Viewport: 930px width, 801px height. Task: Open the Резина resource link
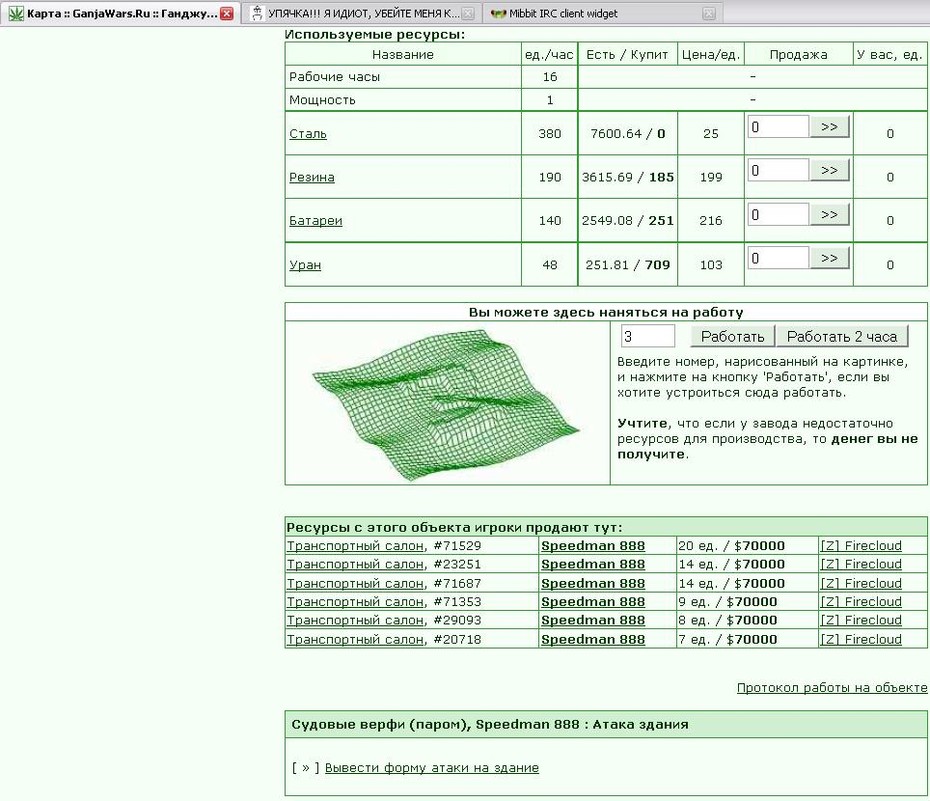tap(311, 177)
